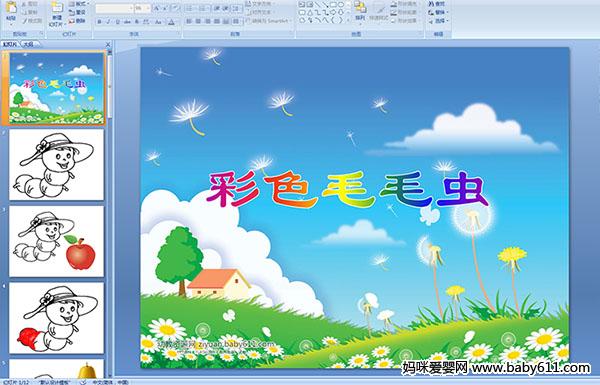Close the slides thumbnail pane
600x385 pixels.
pyautogui.click(x=108, y=44)
